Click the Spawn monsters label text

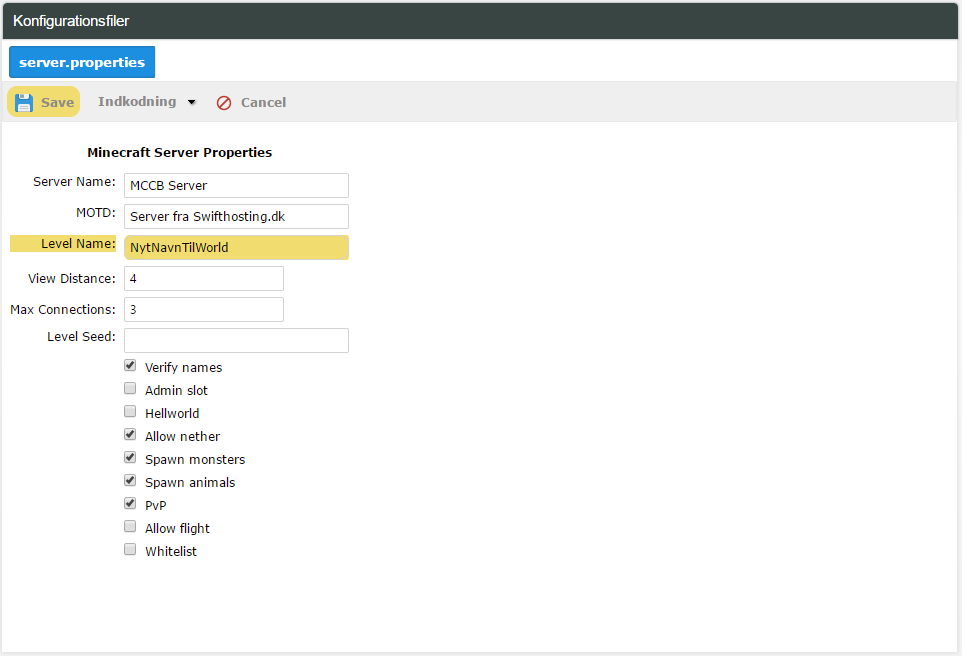(195, 460)
